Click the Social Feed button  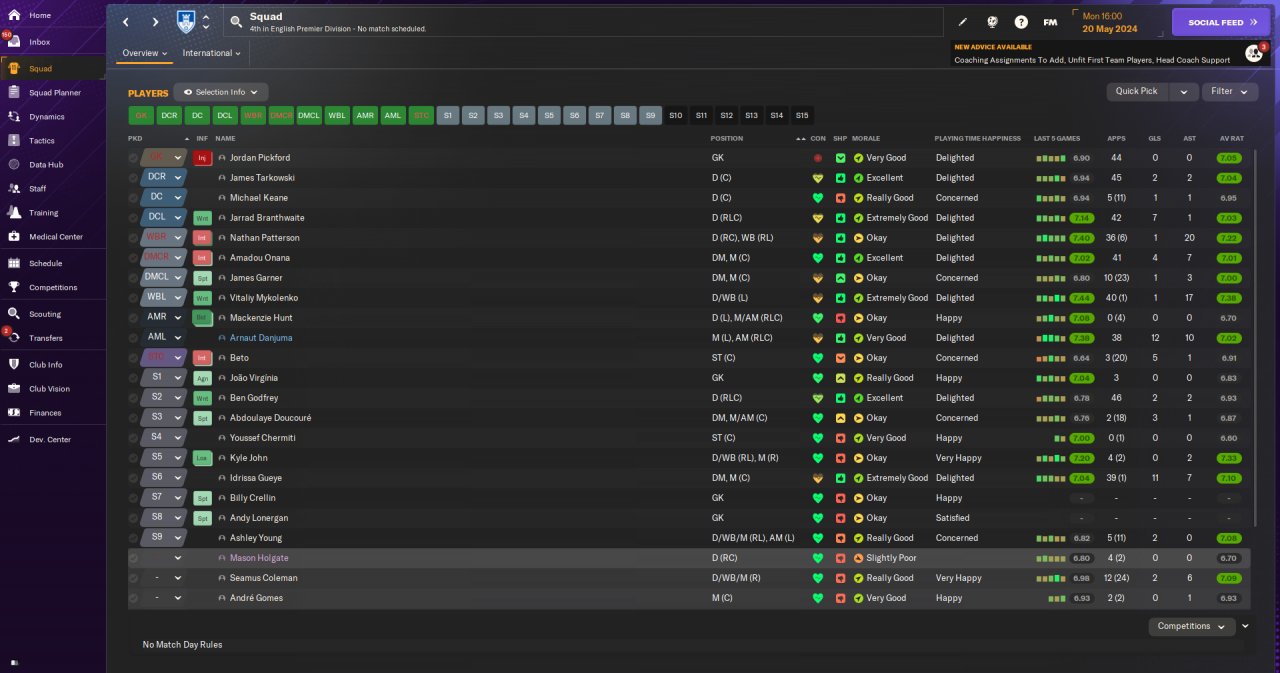pos(1221,22)
